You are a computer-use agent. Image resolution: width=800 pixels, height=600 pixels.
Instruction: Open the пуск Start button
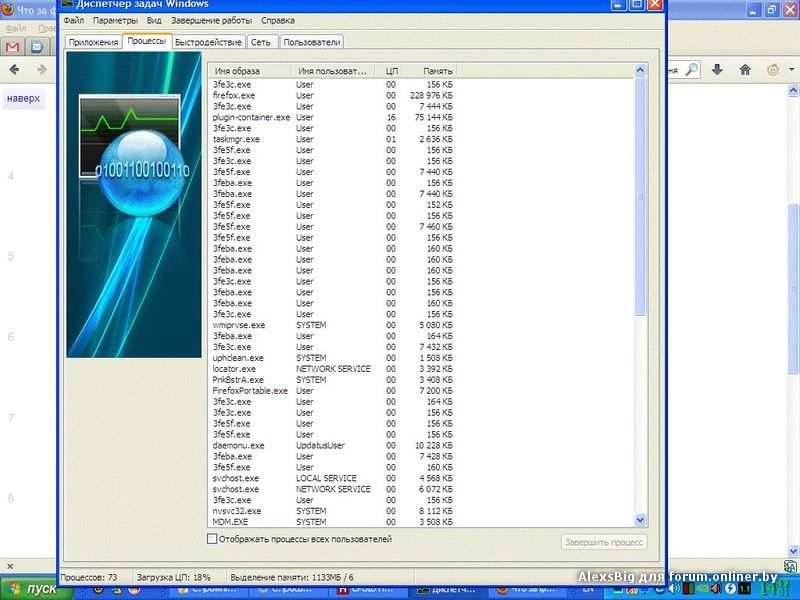click(x=36, y=589)
